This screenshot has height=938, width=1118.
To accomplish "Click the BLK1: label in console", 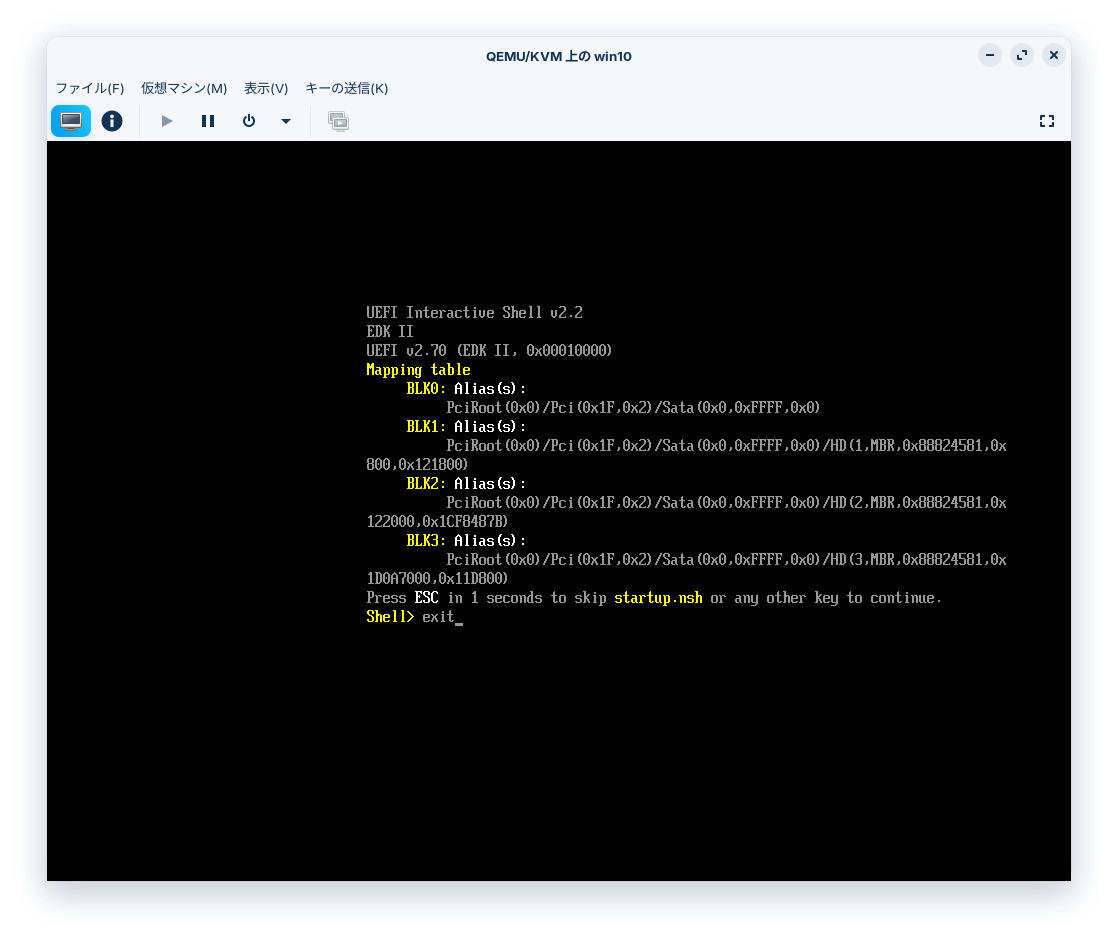I will point(426,426).
